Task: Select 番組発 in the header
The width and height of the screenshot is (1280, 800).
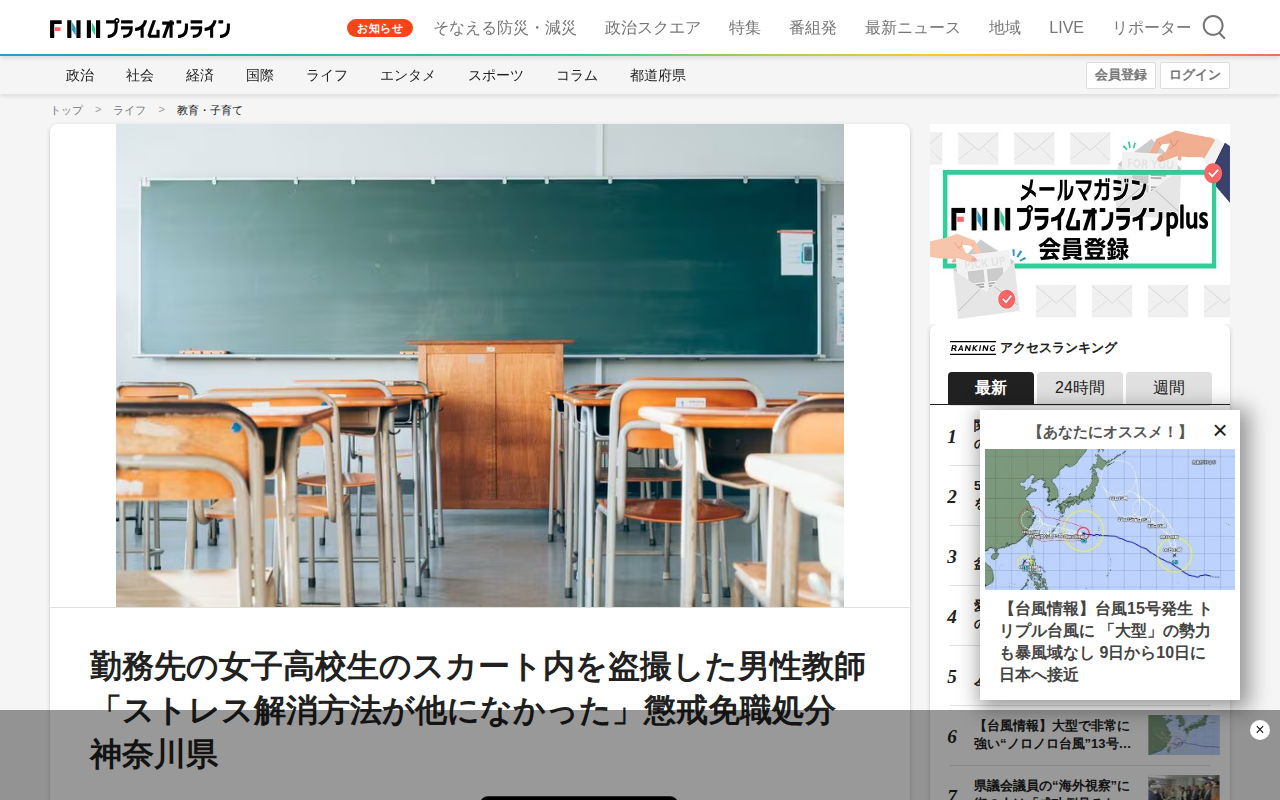Action: [x=813, y=28]
